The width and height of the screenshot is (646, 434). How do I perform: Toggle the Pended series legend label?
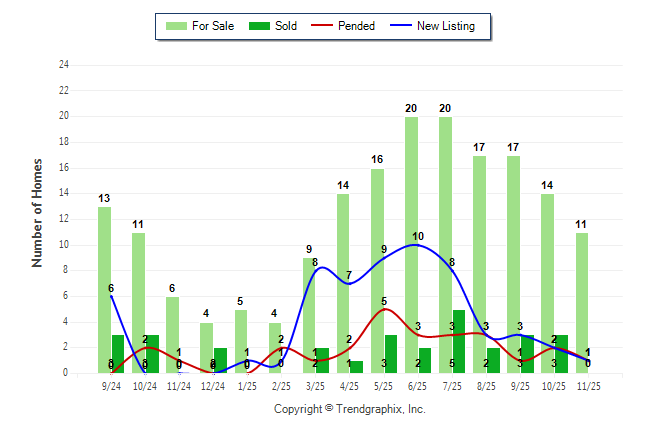coord(357,26)
